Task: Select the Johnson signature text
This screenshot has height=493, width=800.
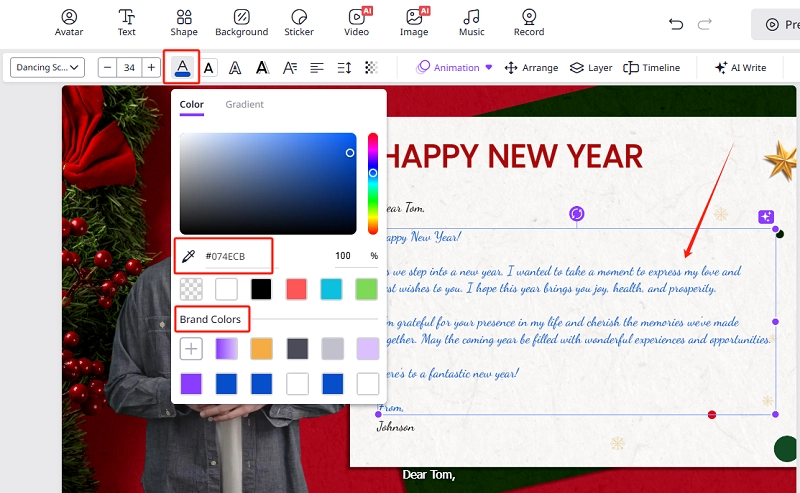Action: tap(395, 427)
